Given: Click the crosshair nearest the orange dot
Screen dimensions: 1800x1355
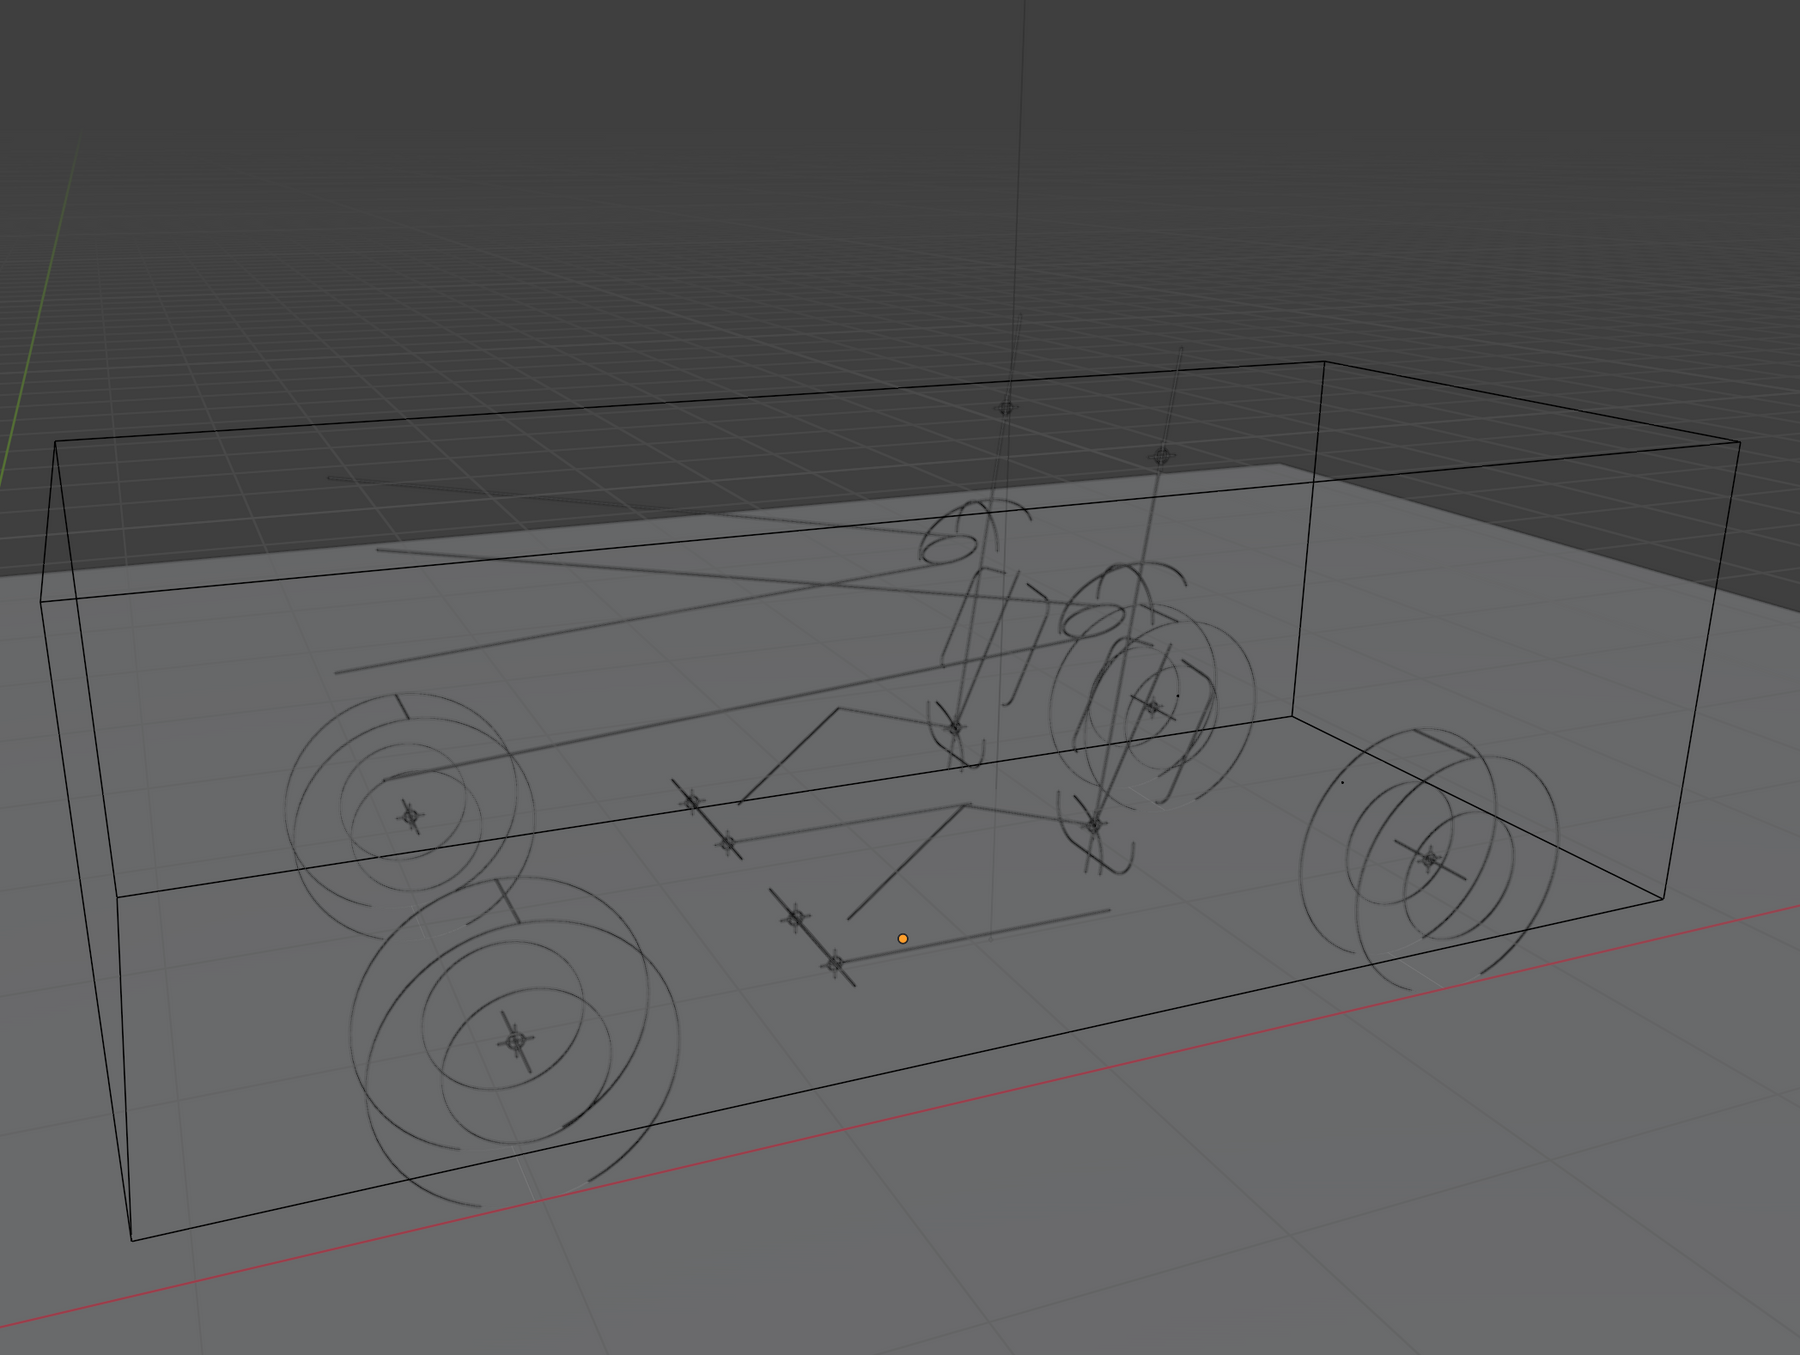Looking at the screenshot, I should pyautogui.click(x=836, y=964).
